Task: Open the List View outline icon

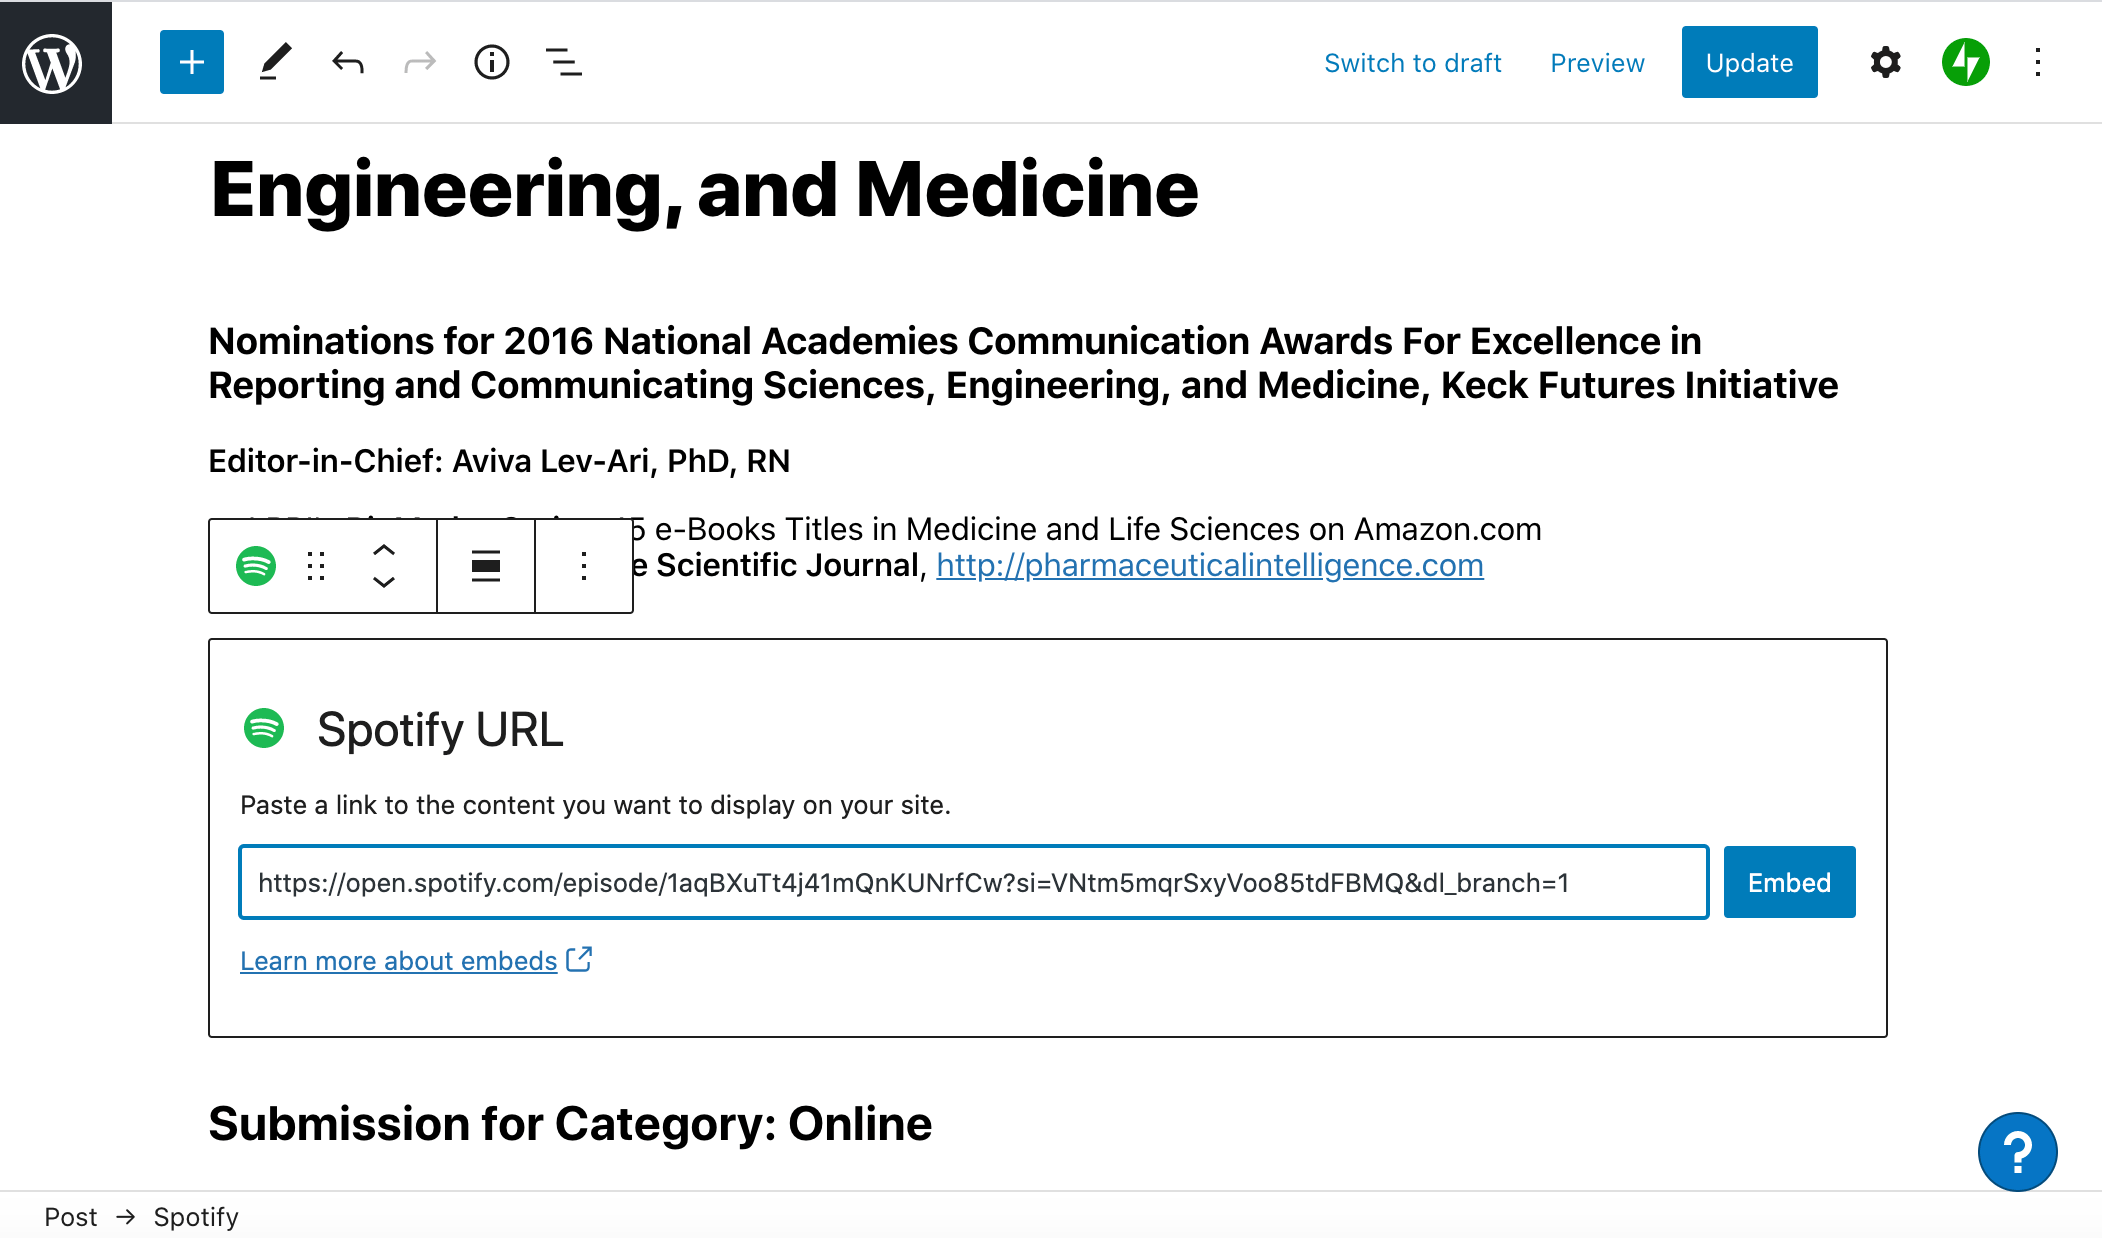Action: [x=563, y=63]
